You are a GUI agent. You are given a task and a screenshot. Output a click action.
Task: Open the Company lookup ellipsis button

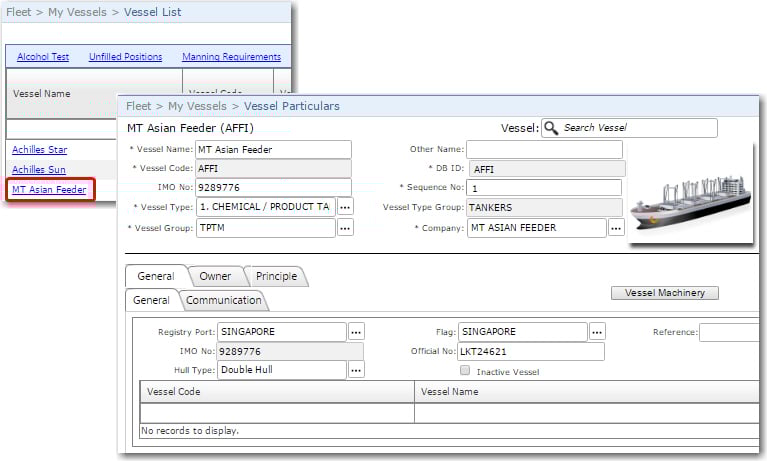[x=616, y=228]
